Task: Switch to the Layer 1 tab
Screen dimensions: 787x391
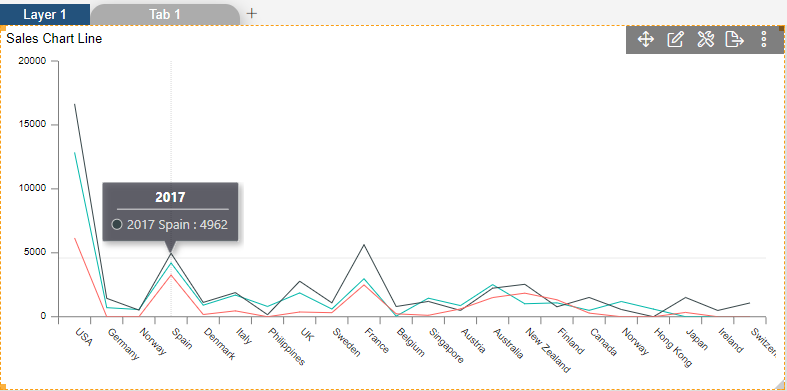Action: [45, 15]
